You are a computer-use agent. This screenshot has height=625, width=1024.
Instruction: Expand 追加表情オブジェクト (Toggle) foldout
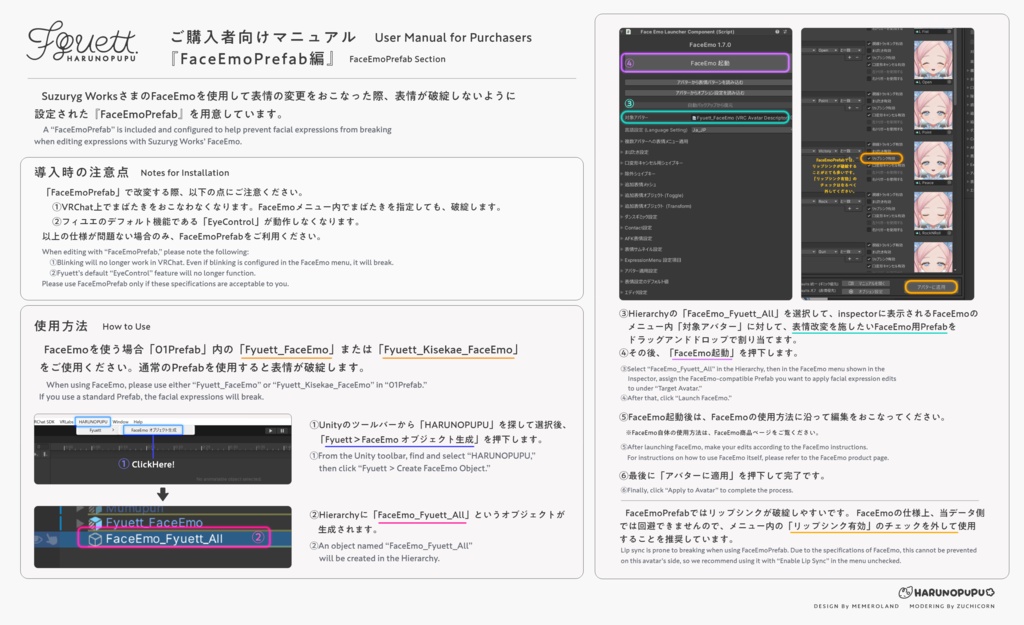(622, 195)
